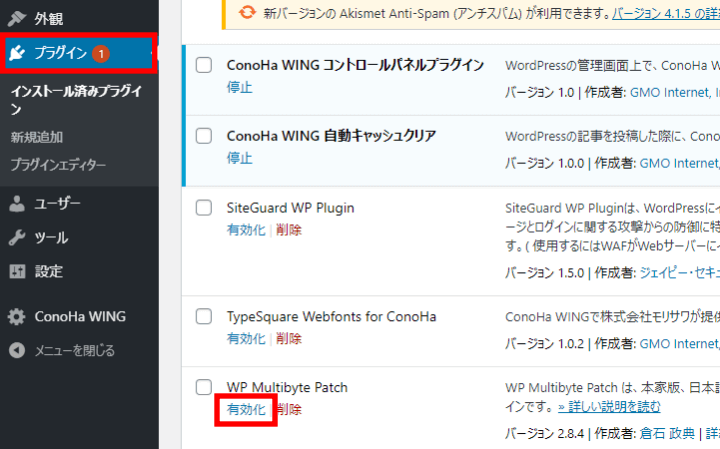Open GMO Internet author link for 自動キャッシュクリア

coord(680,163)
